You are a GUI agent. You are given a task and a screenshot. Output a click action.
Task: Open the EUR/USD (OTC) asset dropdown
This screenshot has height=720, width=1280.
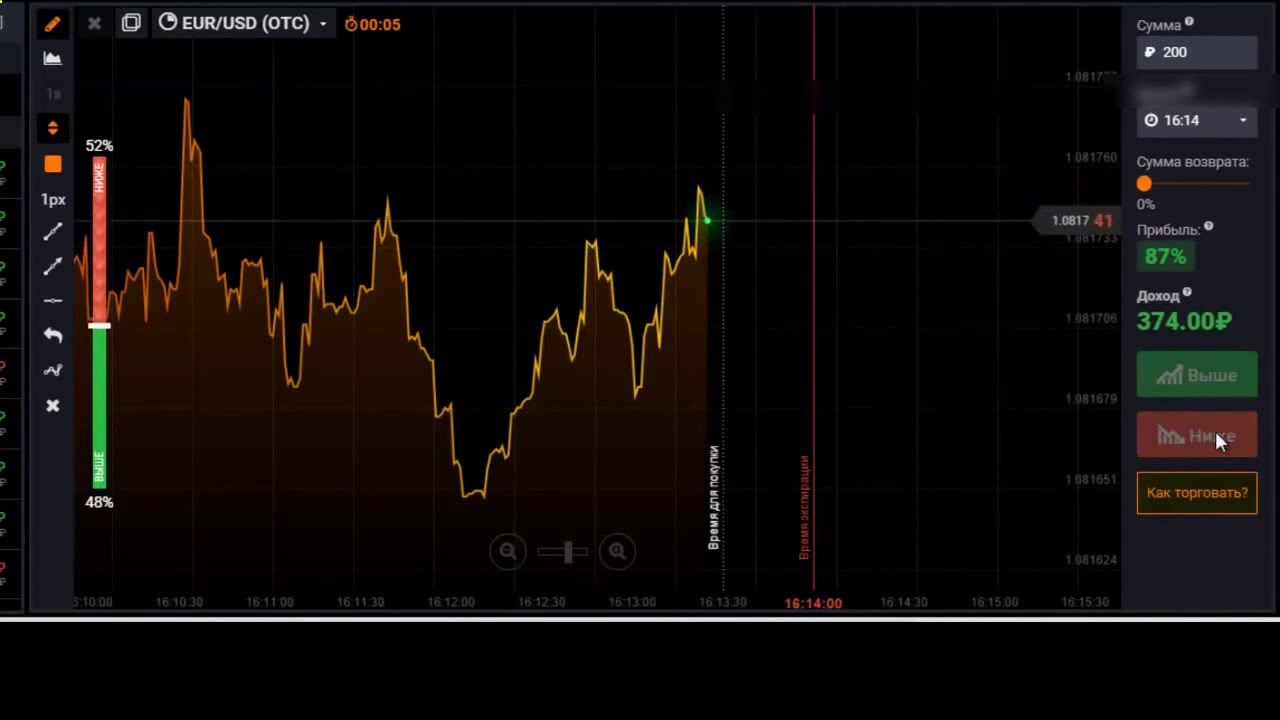coord(243,23)
